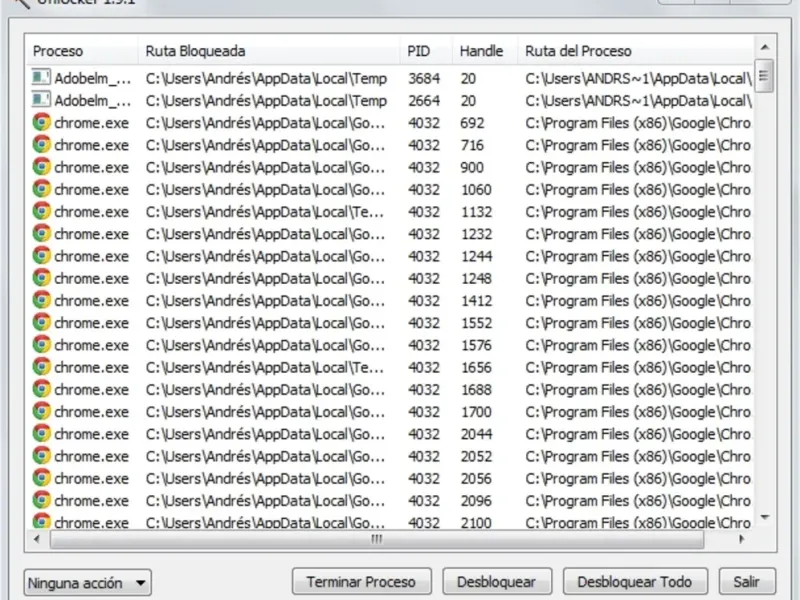Click chrome.exe name in handle 1248 row

pos(92,279)
